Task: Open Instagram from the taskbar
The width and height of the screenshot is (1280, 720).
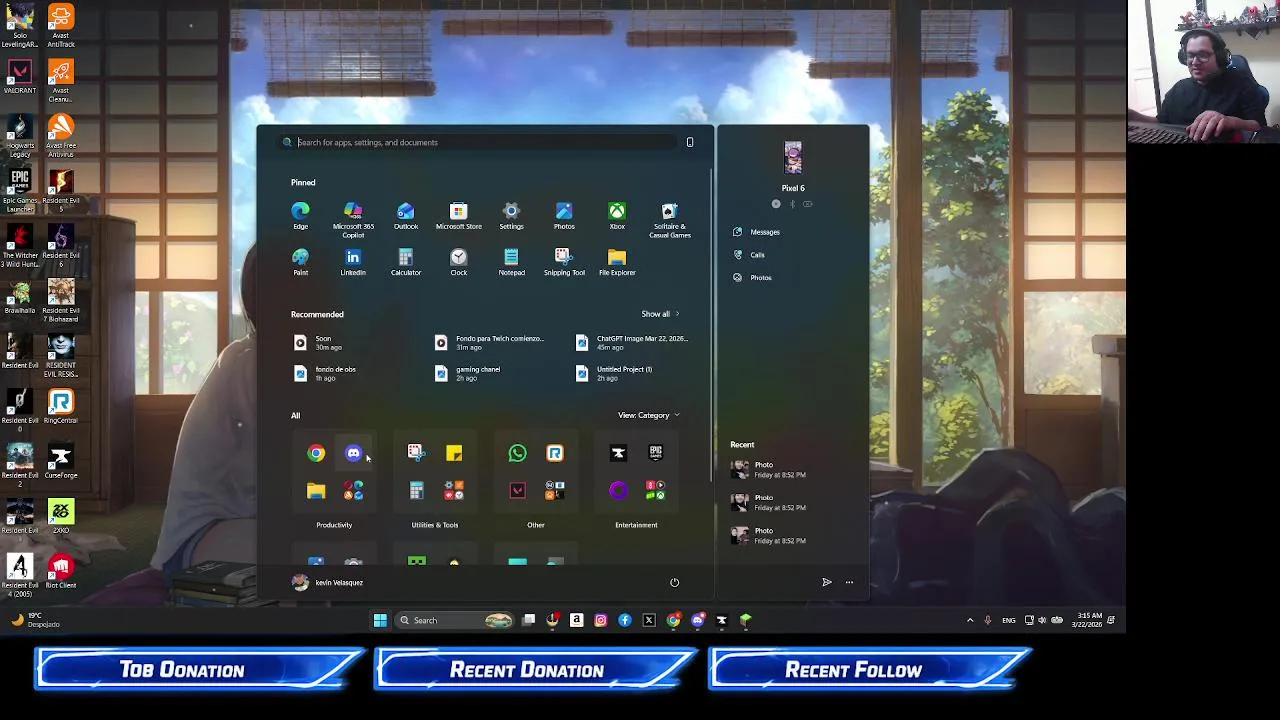Action: point(601,620)
